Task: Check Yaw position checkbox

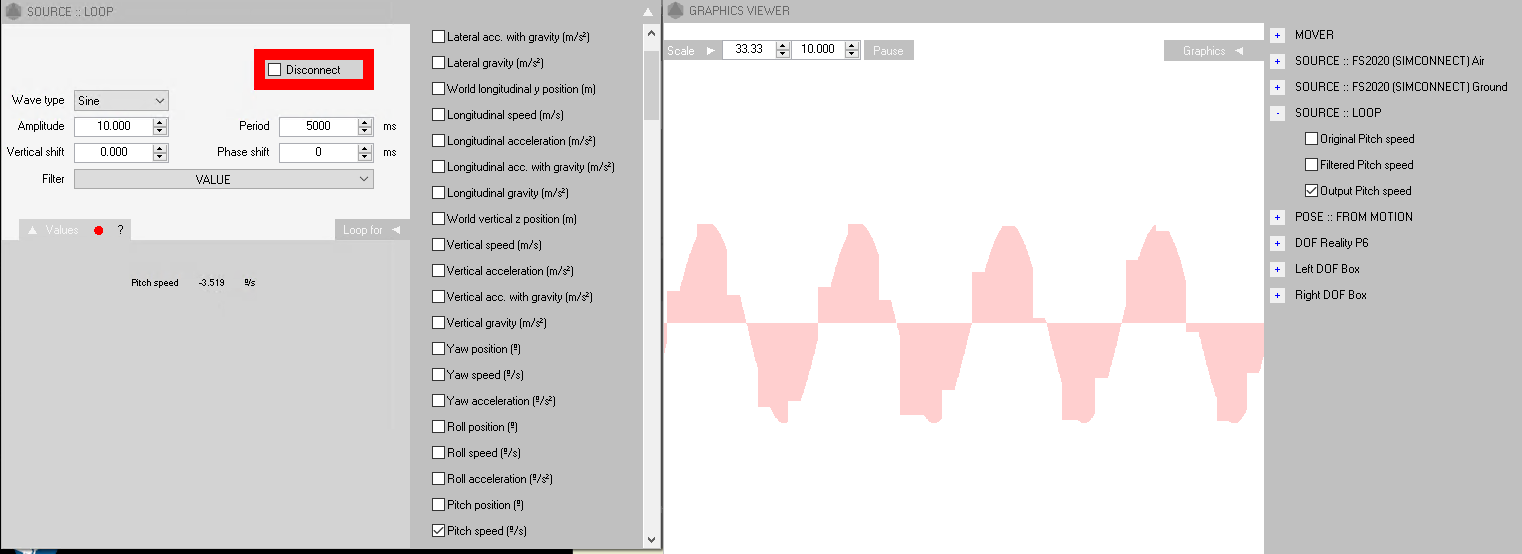Action: pyautogui.click(x=438, y=349)
